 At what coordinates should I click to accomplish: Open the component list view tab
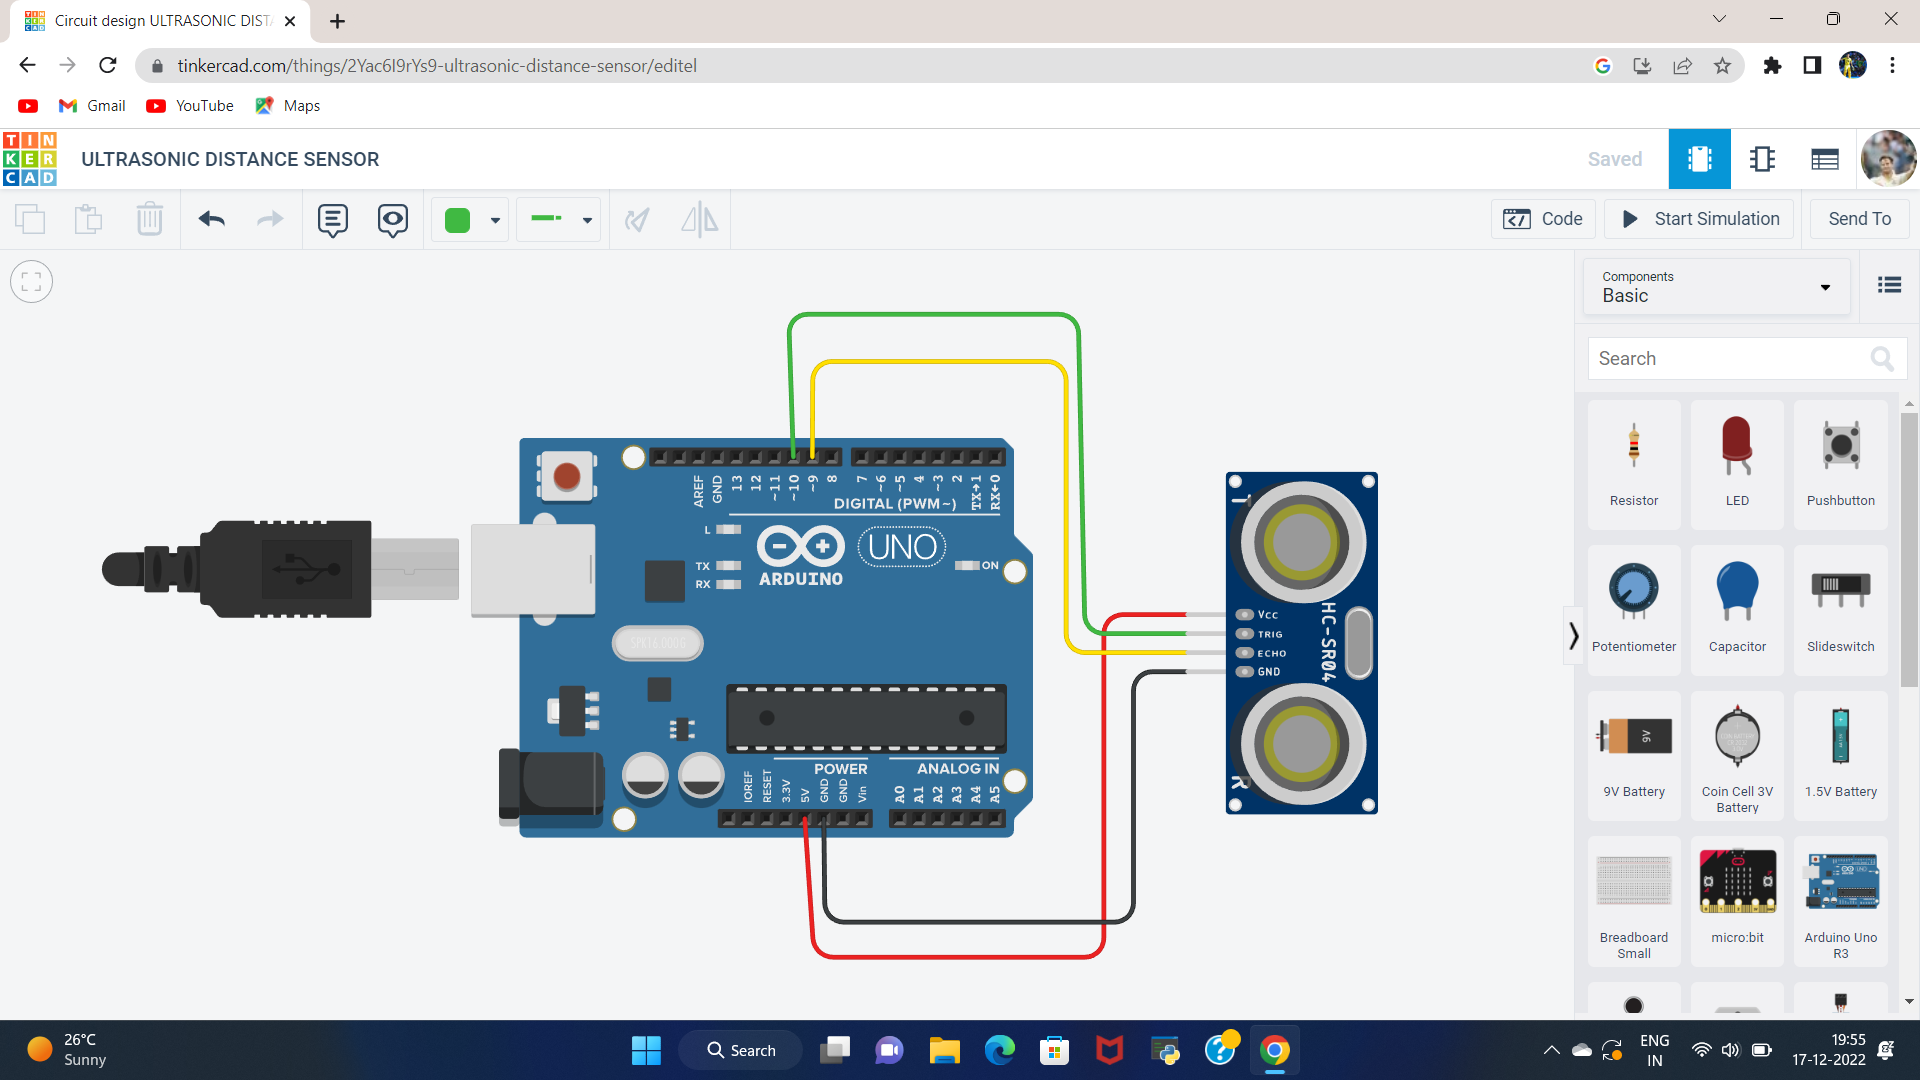pos(1824,159)
